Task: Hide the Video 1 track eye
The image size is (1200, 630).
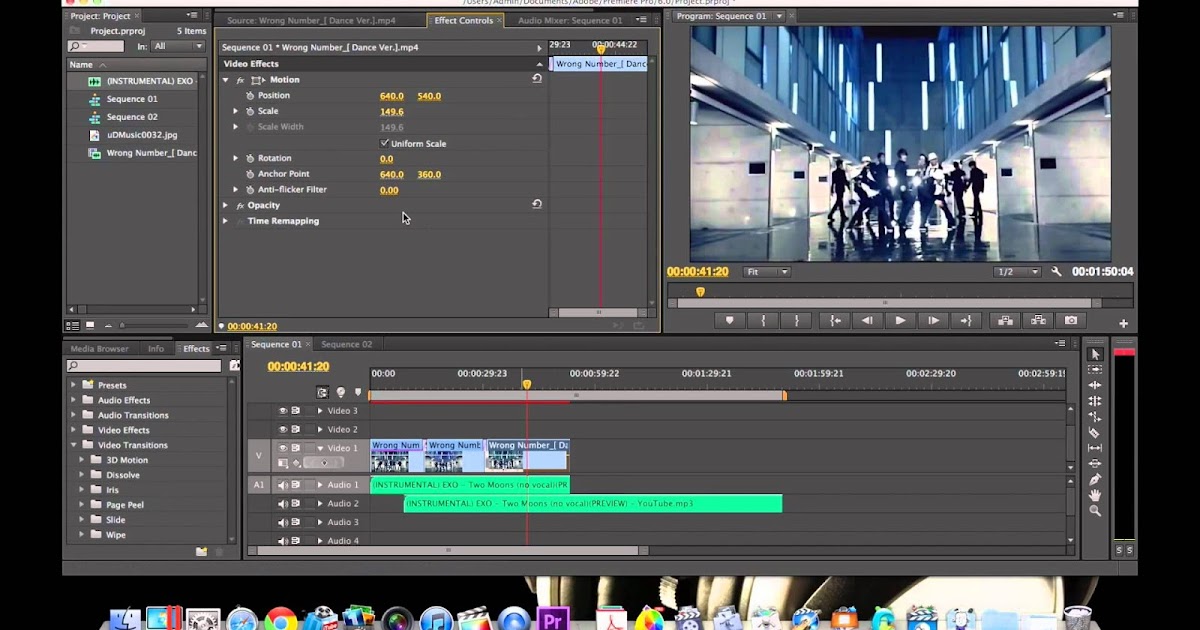Action: coord(283,448)
